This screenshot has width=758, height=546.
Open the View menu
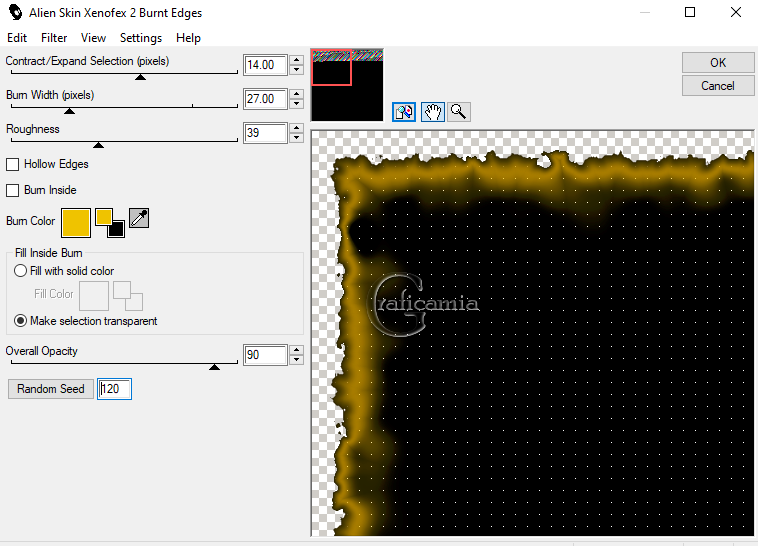pyautogui.click(x=93, y=38)
